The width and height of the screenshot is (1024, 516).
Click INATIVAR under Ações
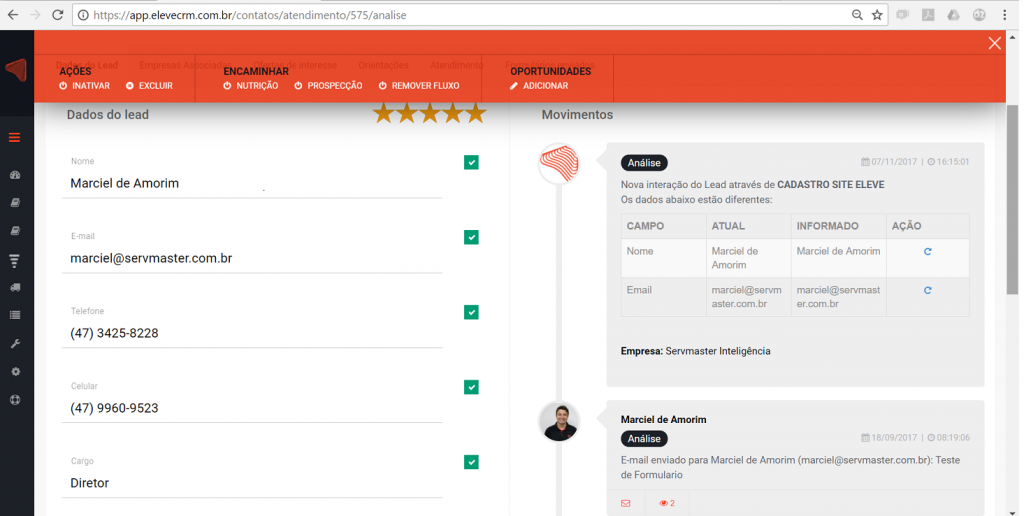85,86
